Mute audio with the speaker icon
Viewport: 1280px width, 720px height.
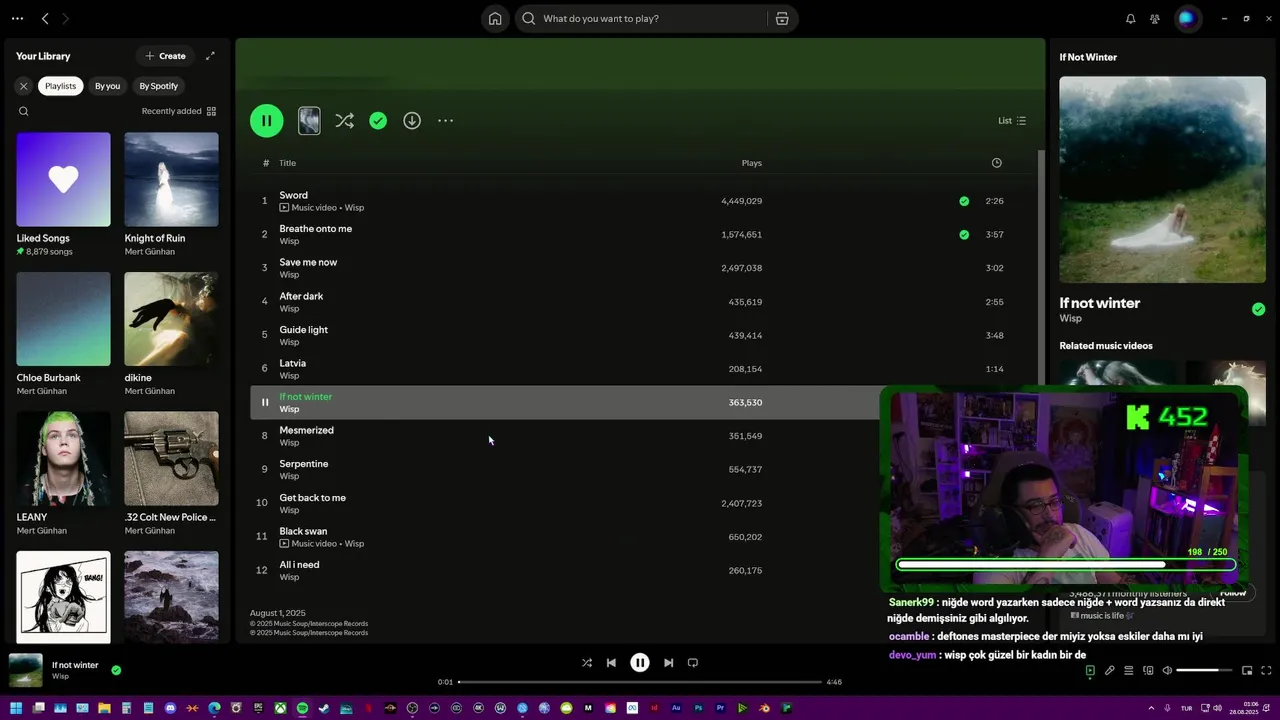click(x=1167, y=670)
